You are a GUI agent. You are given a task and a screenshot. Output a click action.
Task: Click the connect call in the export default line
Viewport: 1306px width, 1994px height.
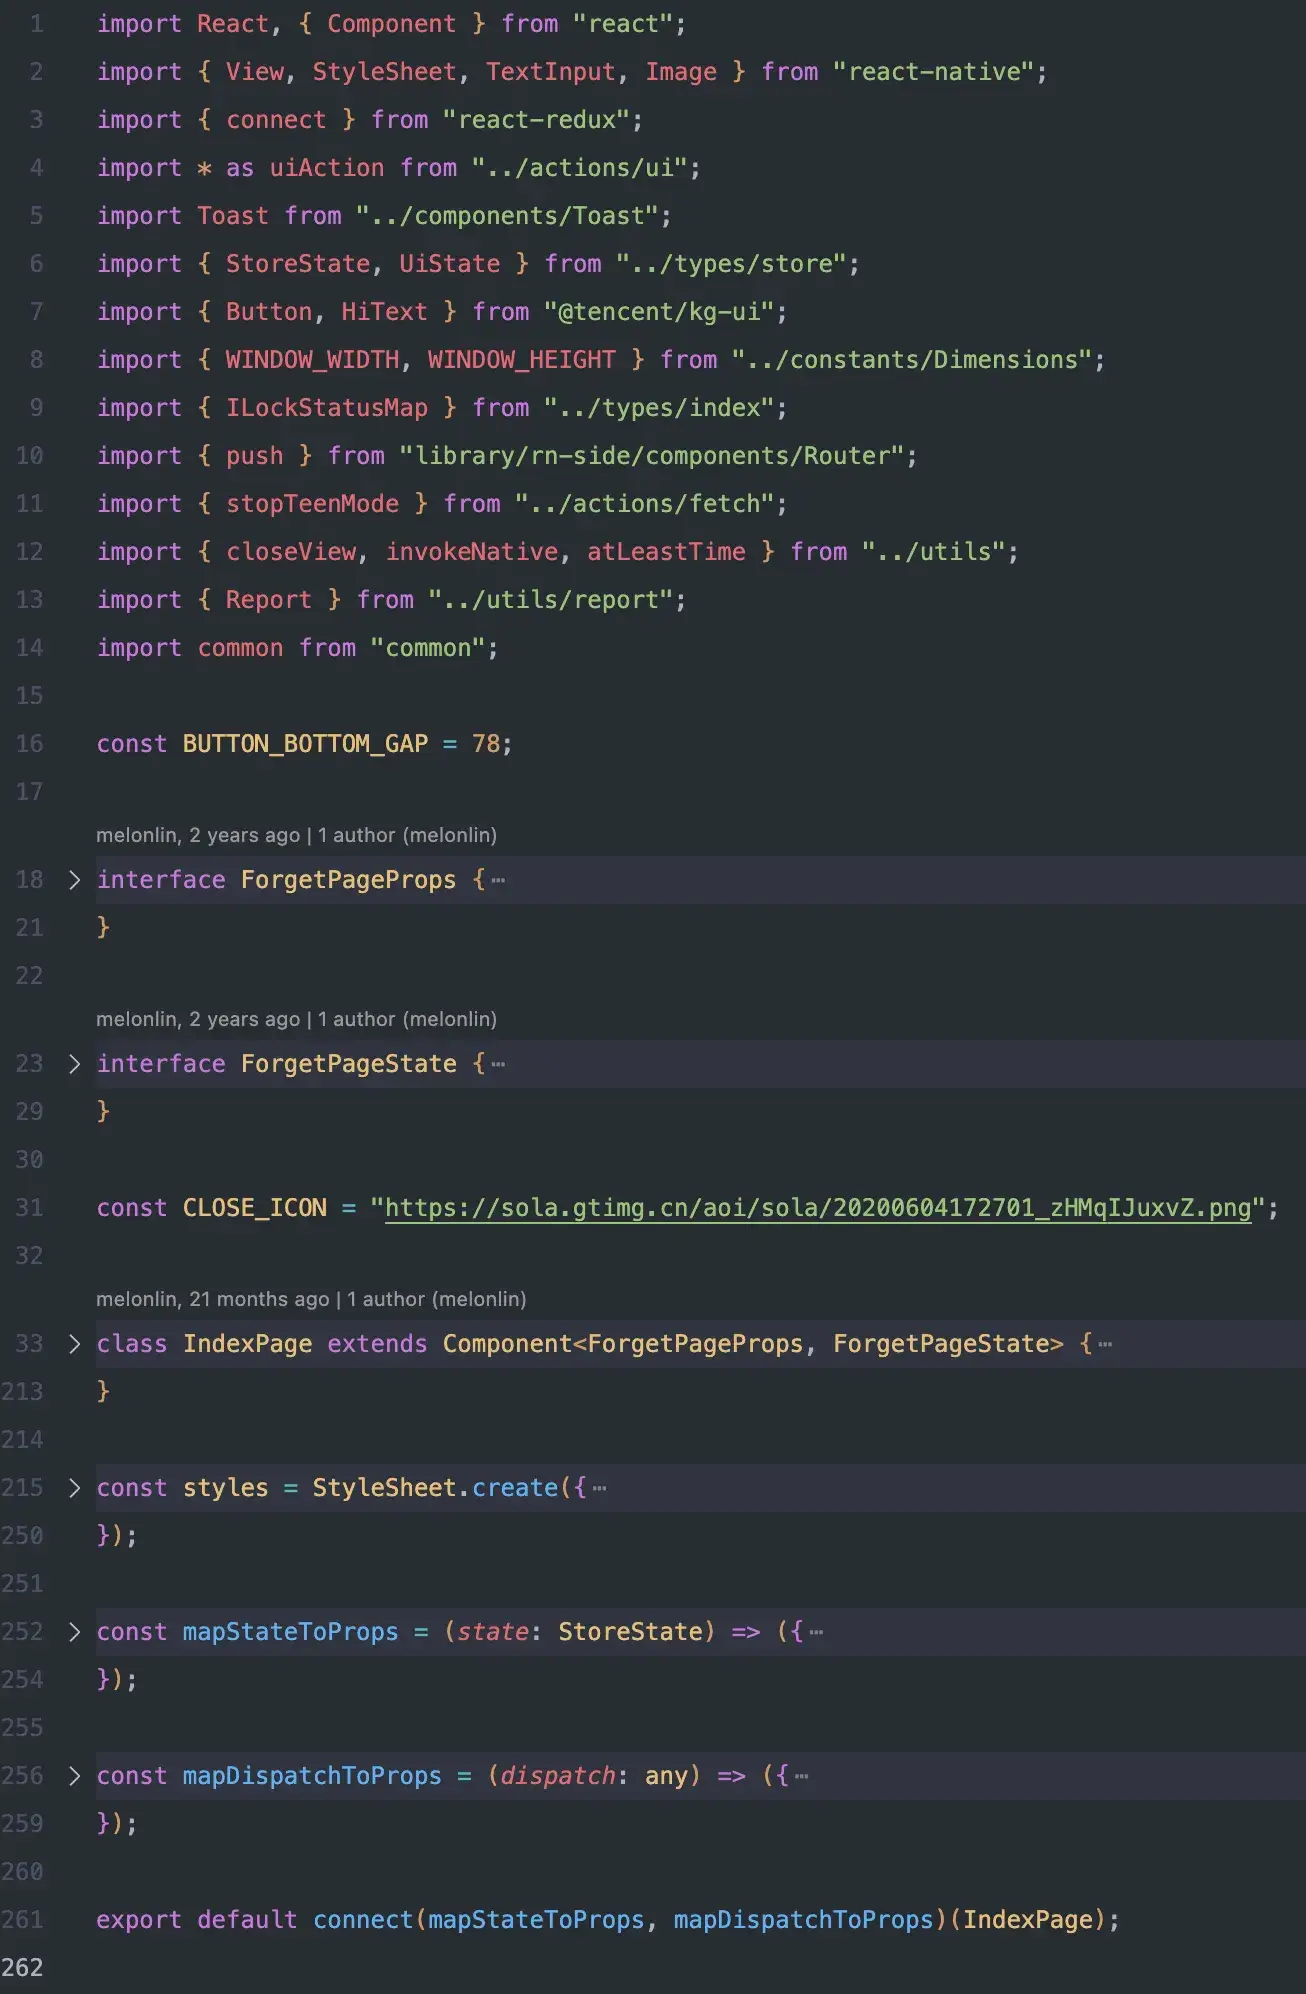pos(362,1920)
